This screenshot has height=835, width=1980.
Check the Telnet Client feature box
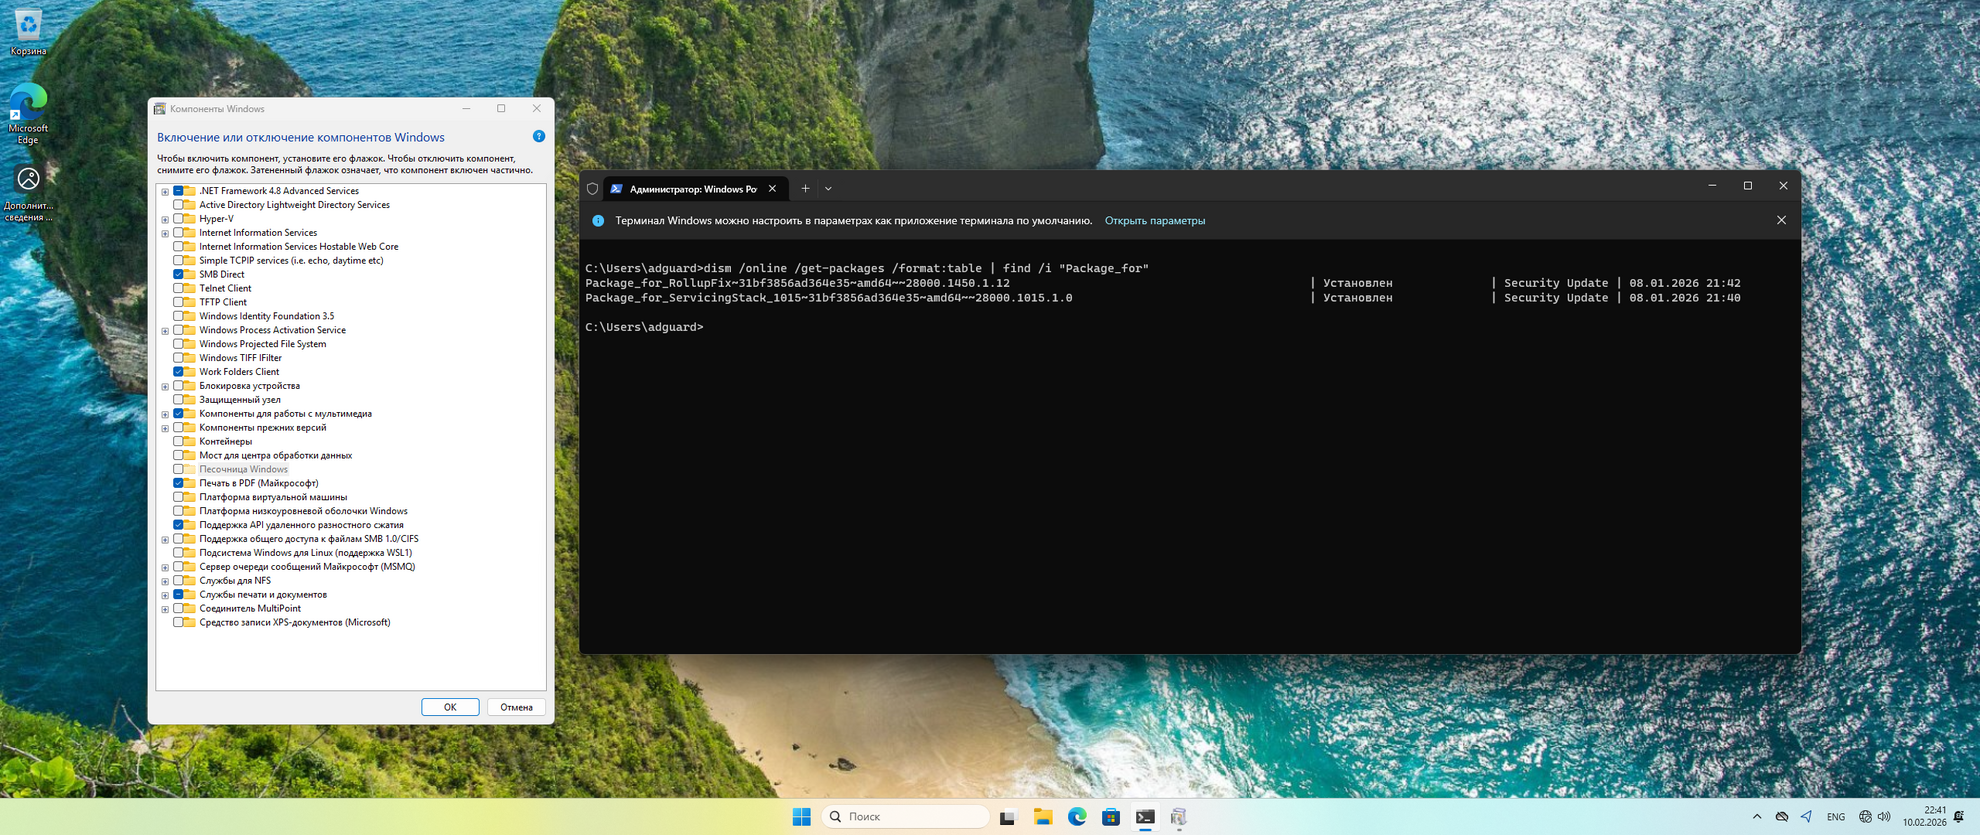coord(178,288)
